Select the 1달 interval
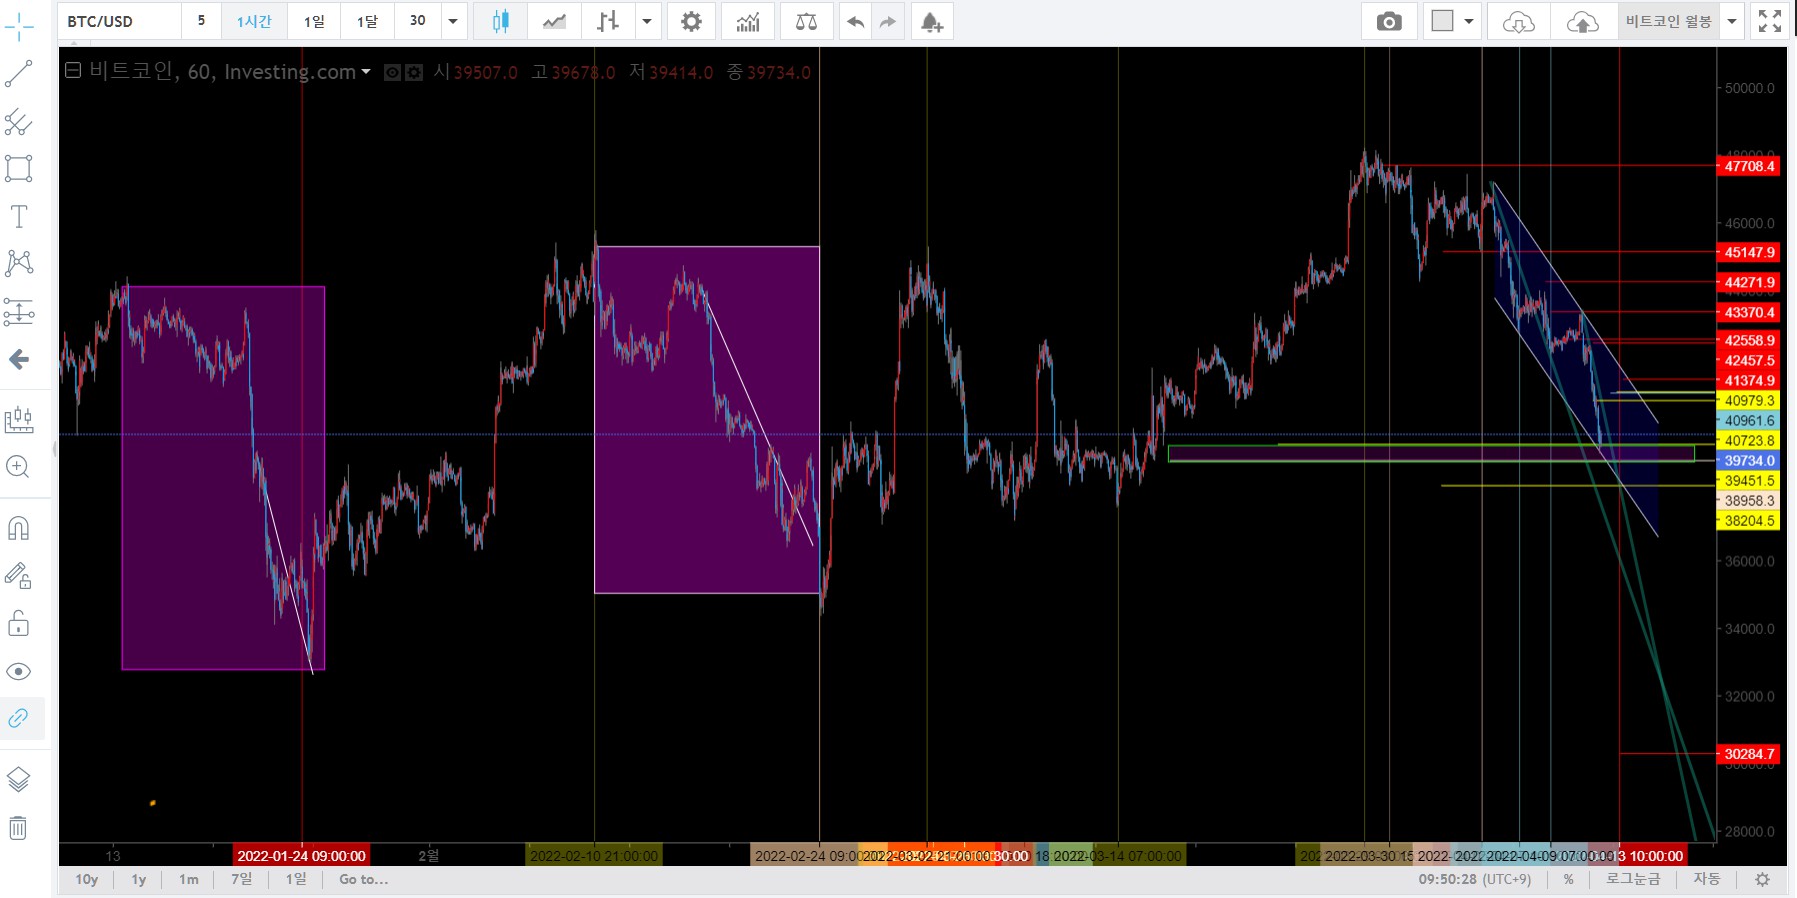 367,21
